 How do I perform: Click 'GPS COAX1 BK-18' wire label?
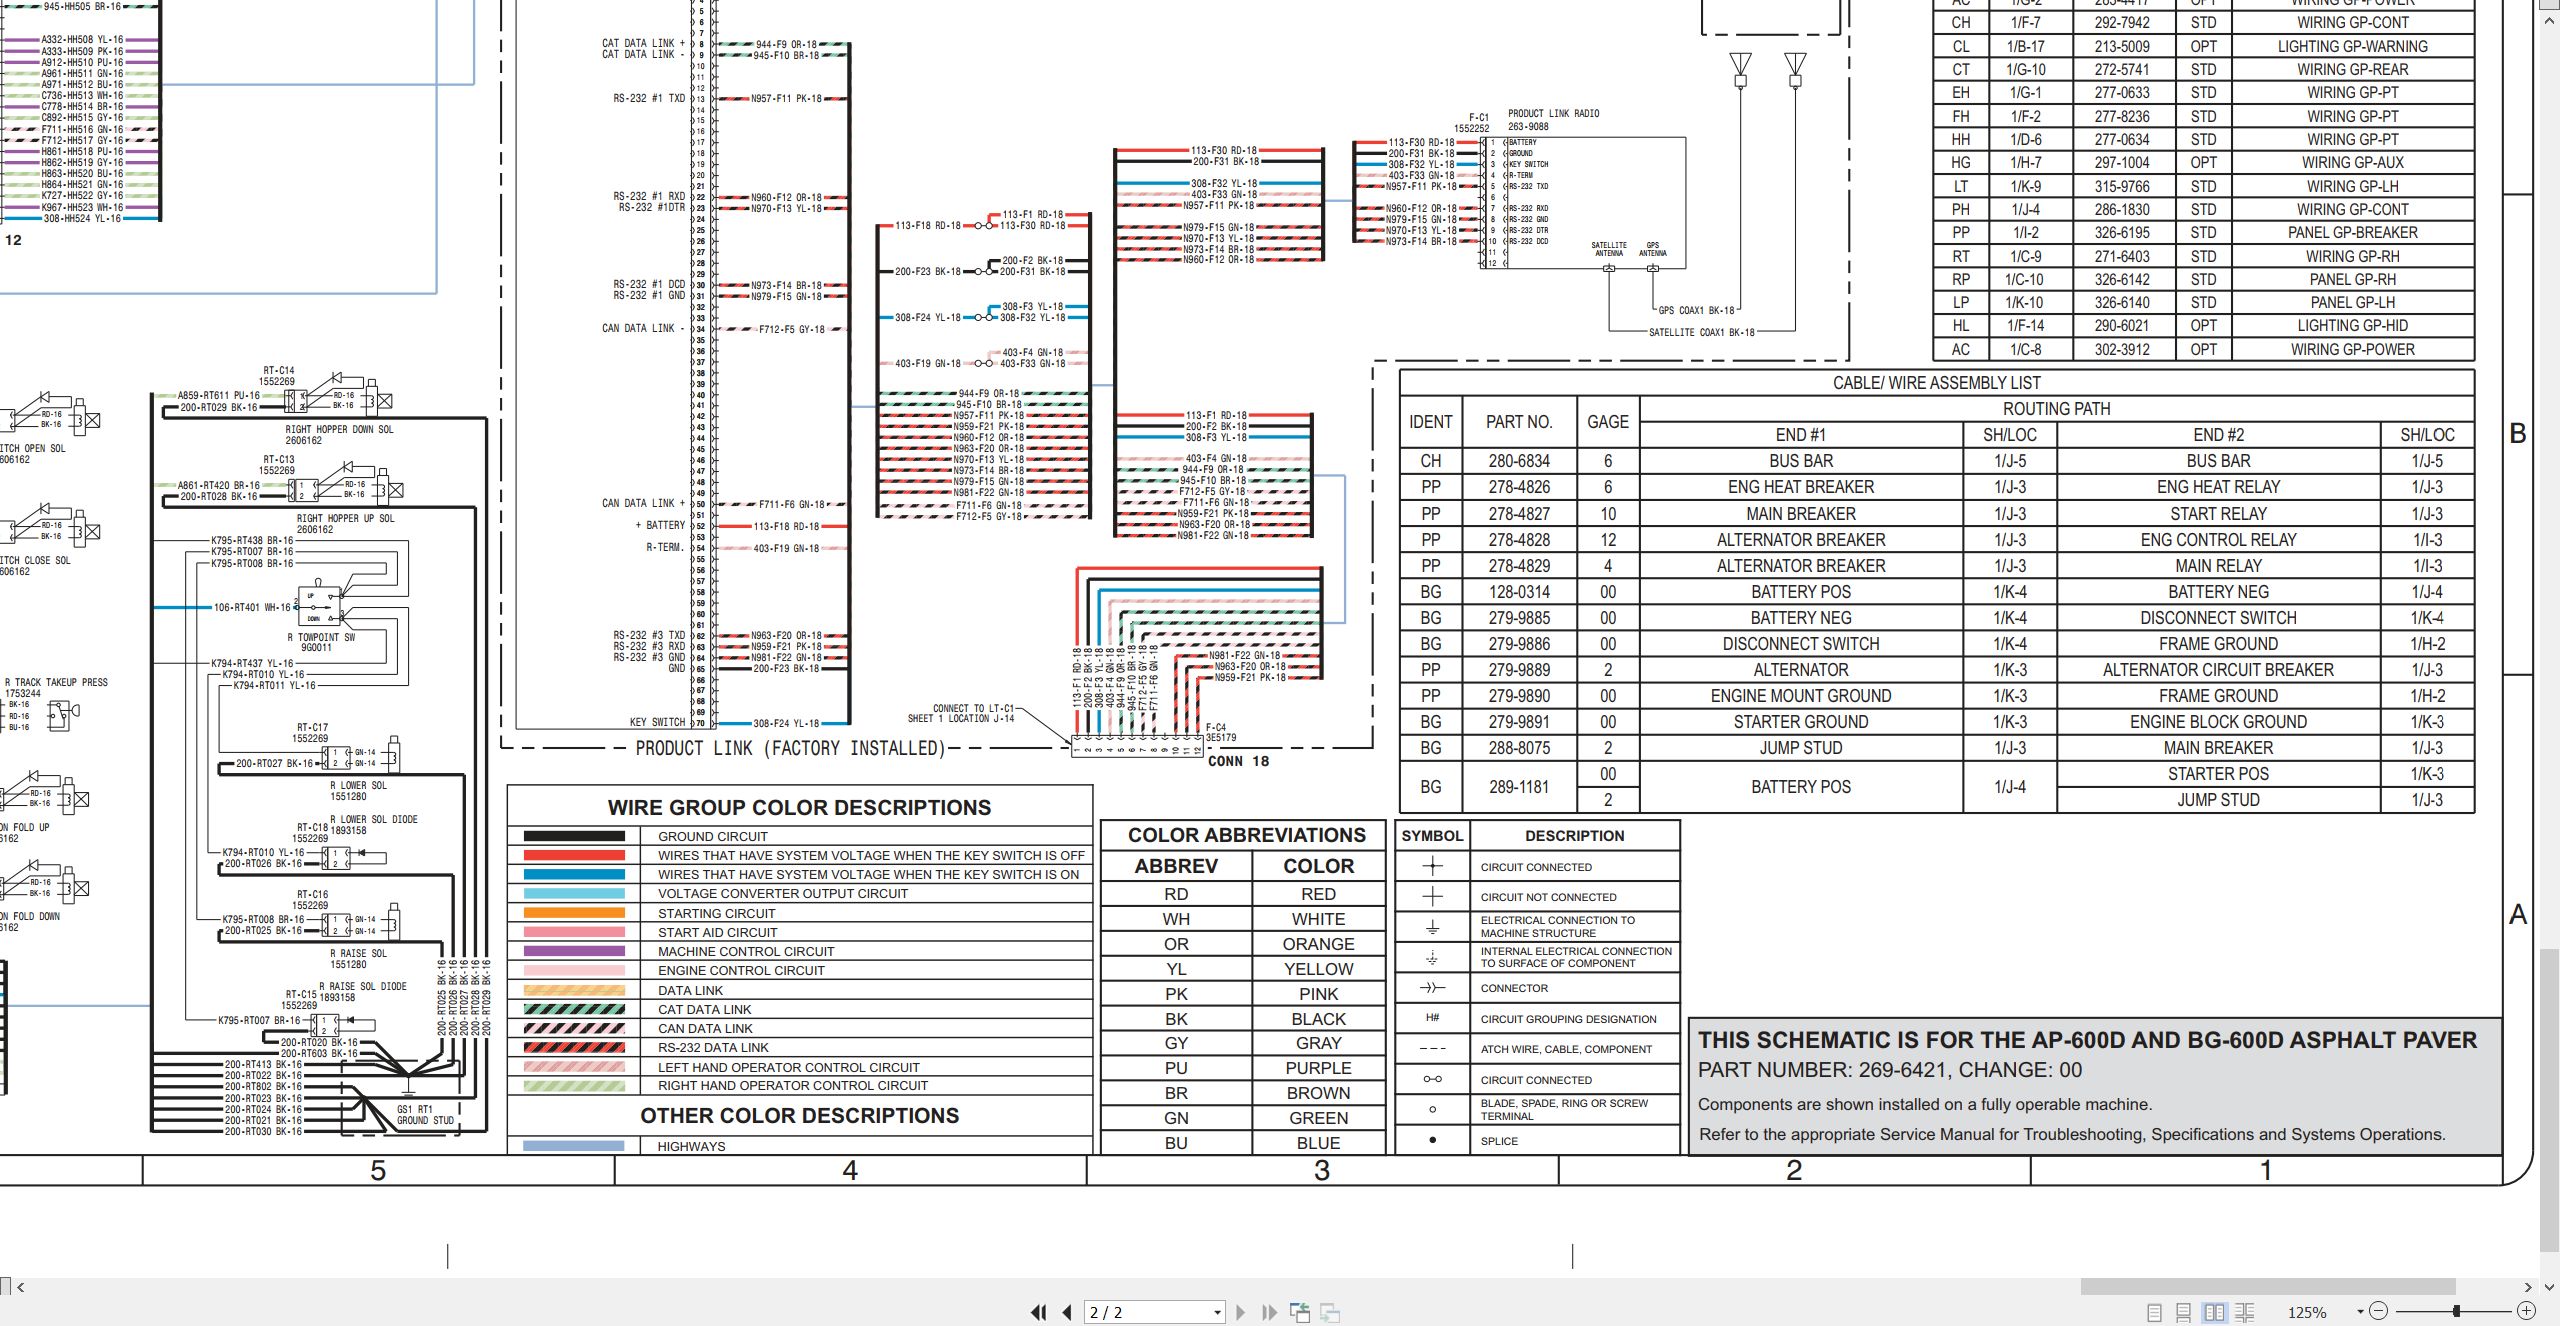1697,310
